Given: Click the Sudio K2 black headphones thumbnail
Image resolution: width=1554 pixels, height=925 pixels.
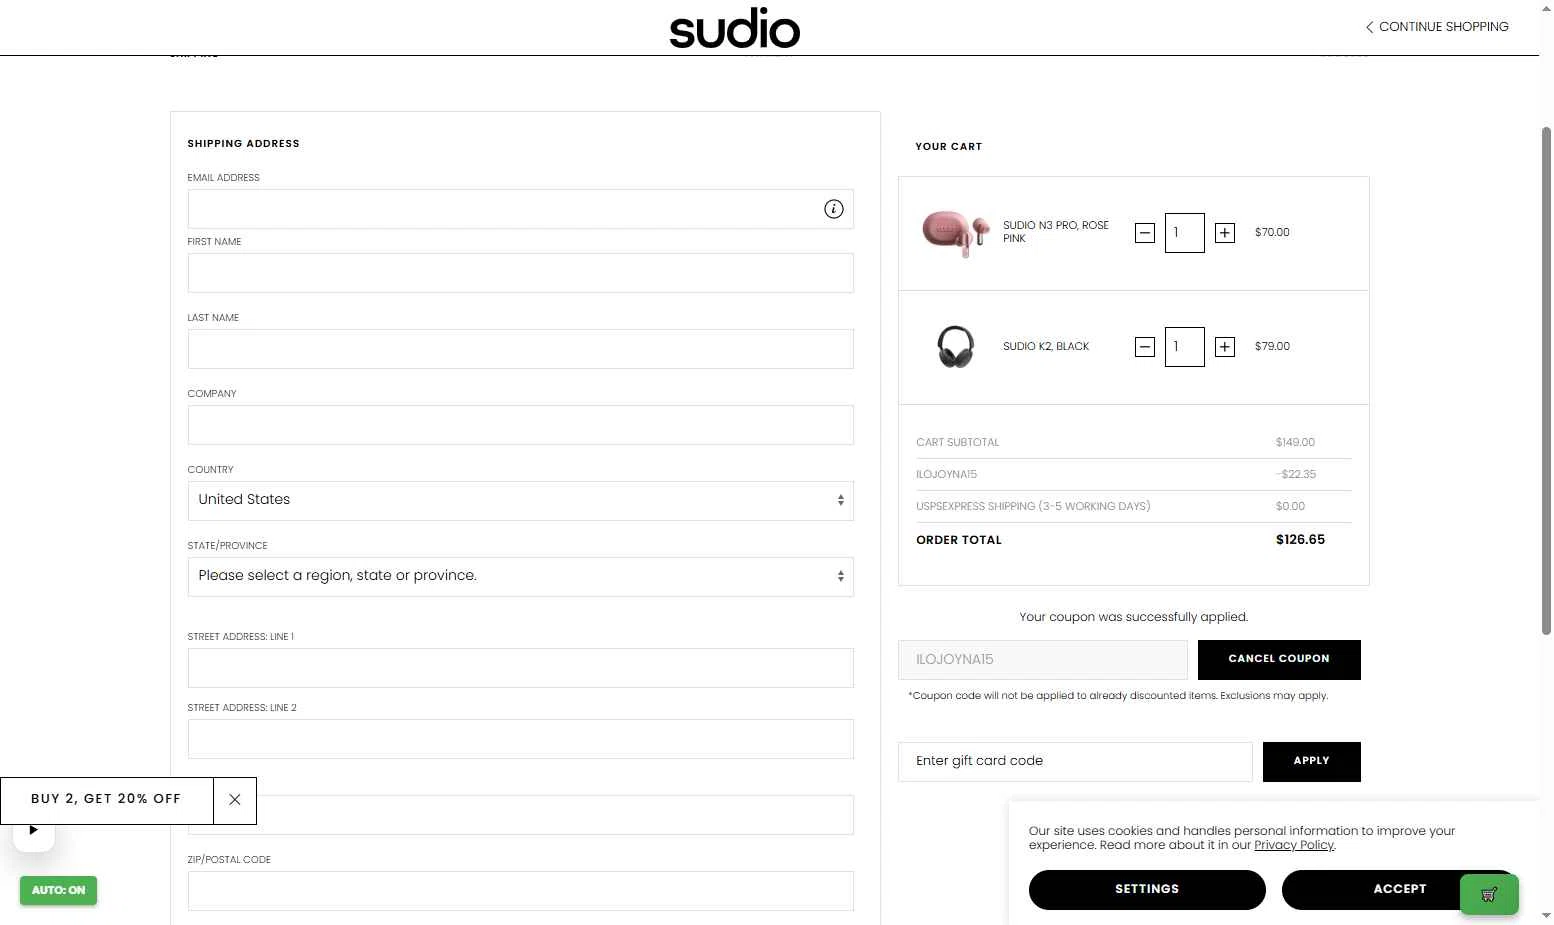Looking at the screenshot, I should coord(955,347).
